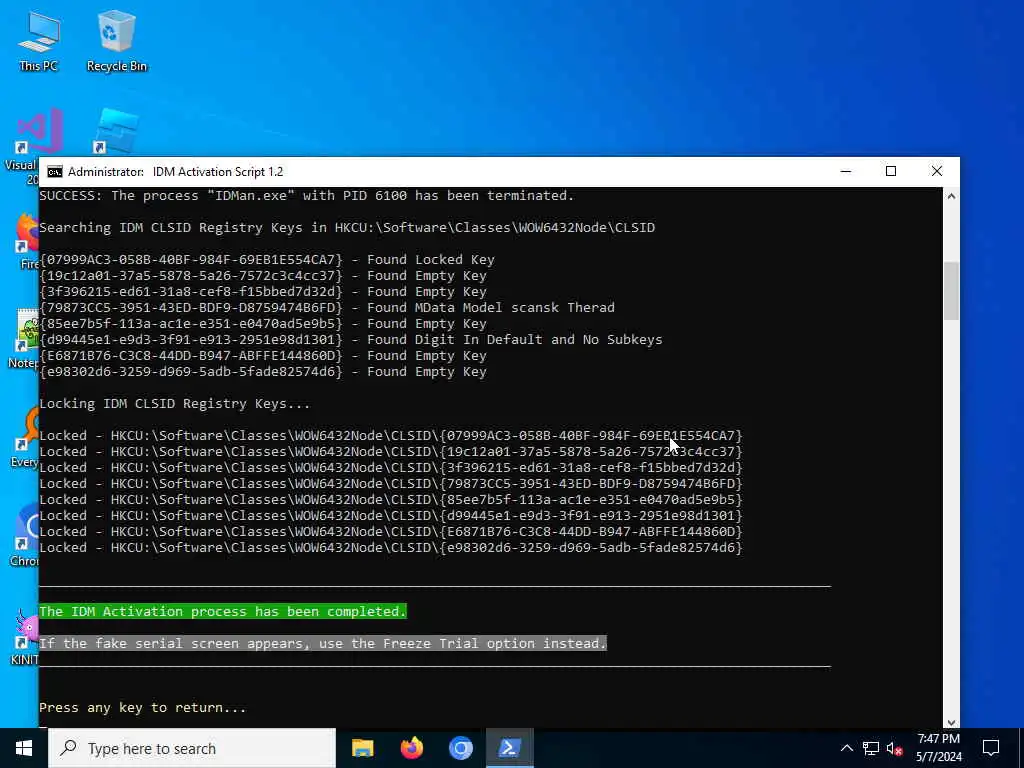
Task: Click the Windows Start button
Action: [x=24, y=748]
